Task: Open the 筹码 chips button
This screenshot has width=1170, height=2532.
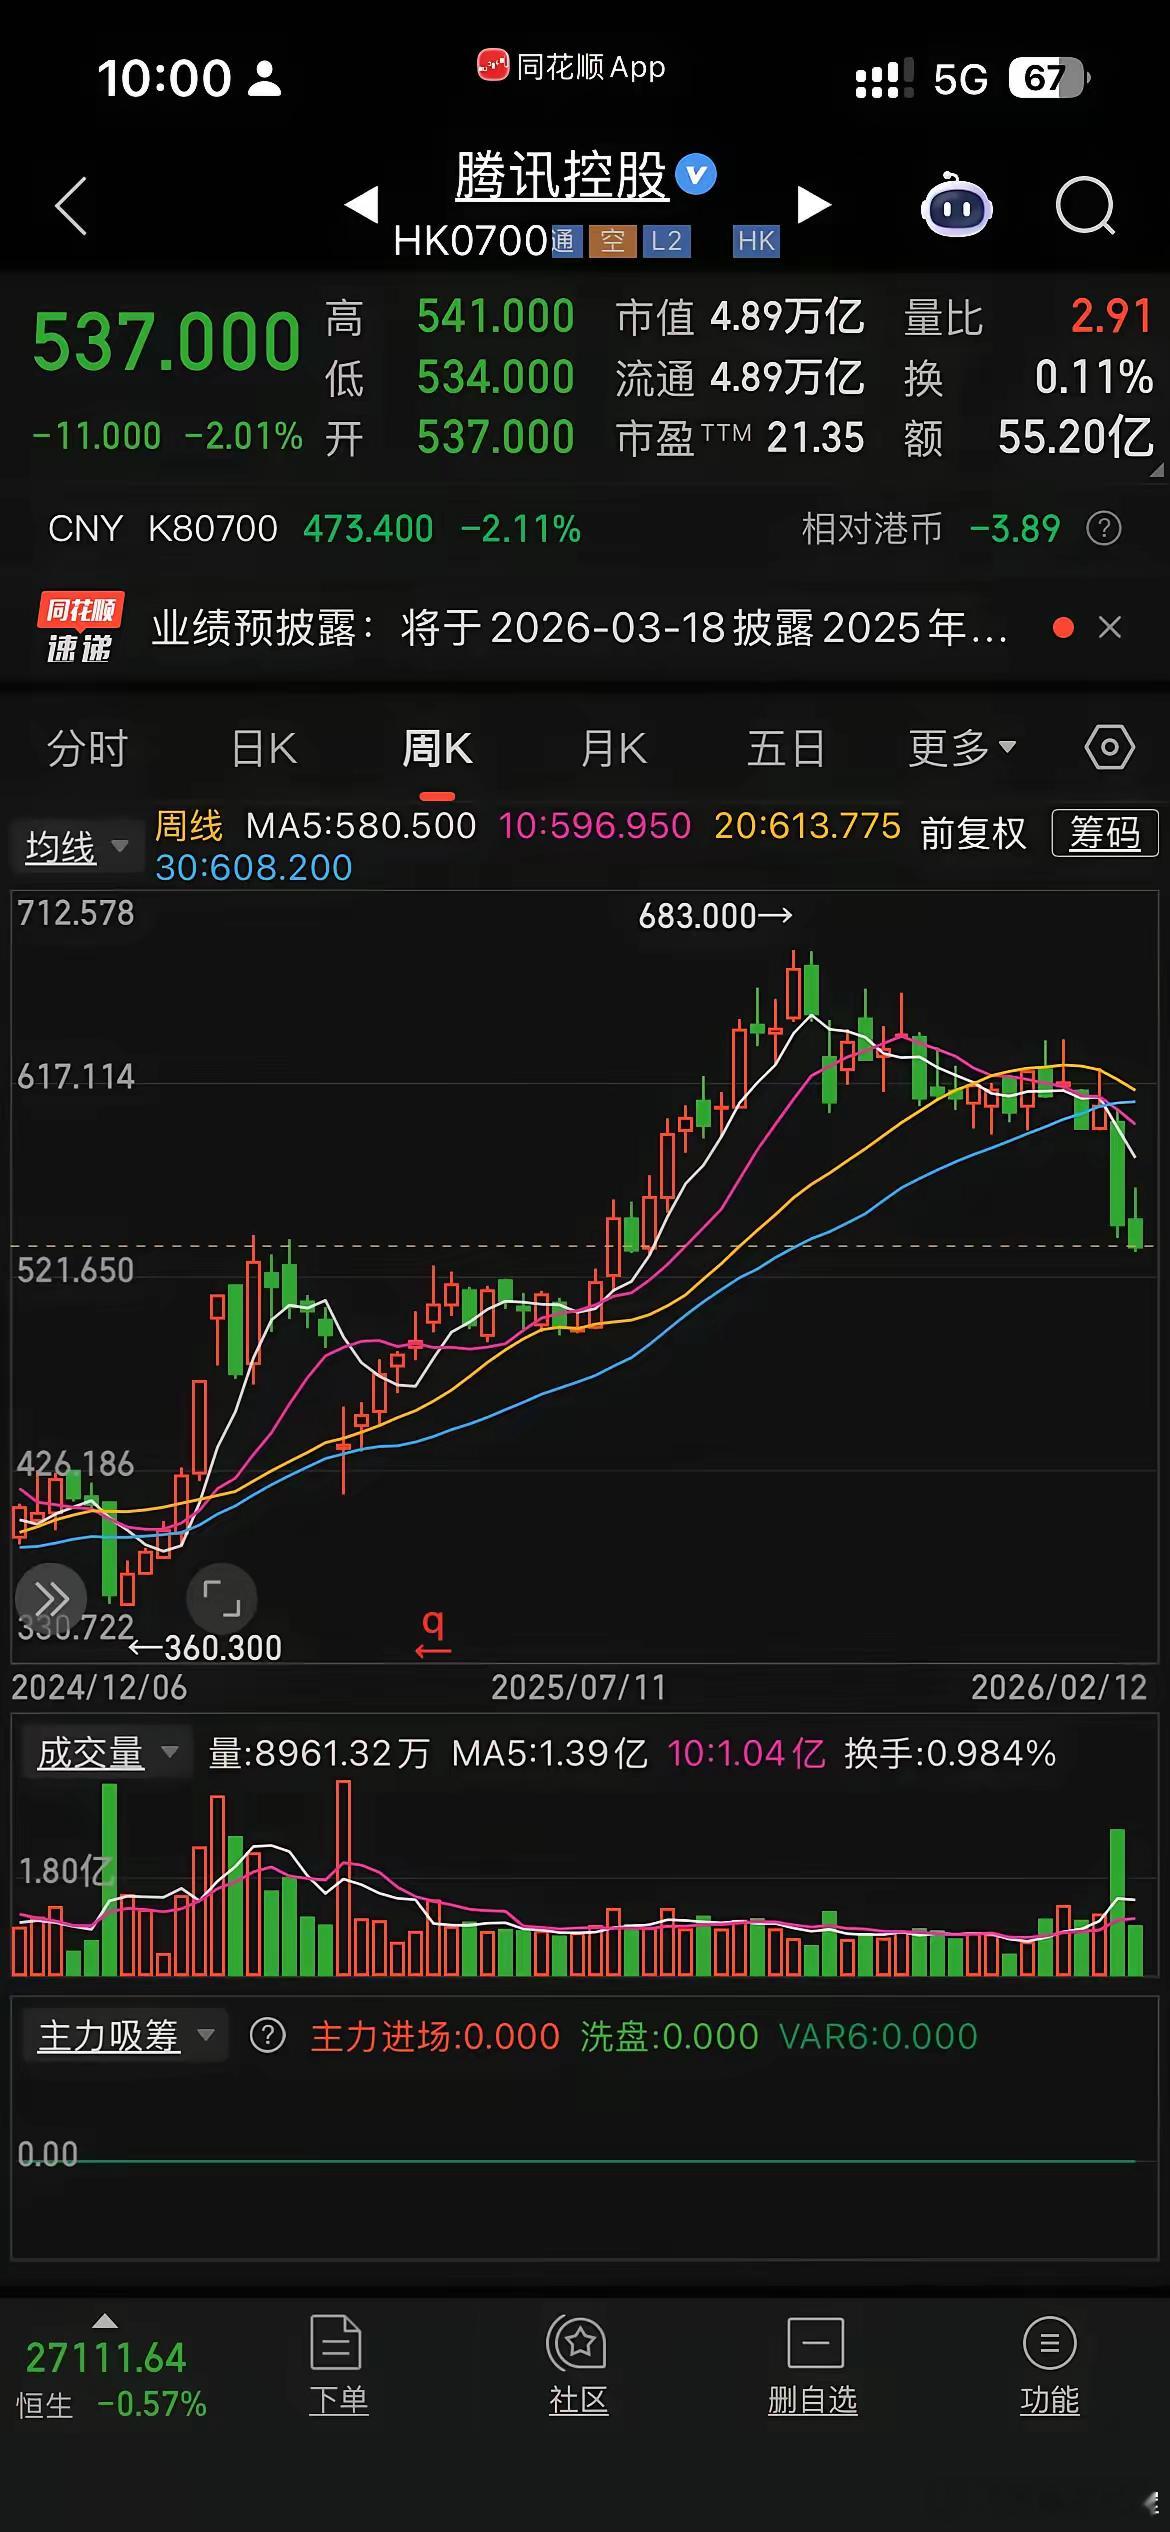Action: coord(1105,834)
